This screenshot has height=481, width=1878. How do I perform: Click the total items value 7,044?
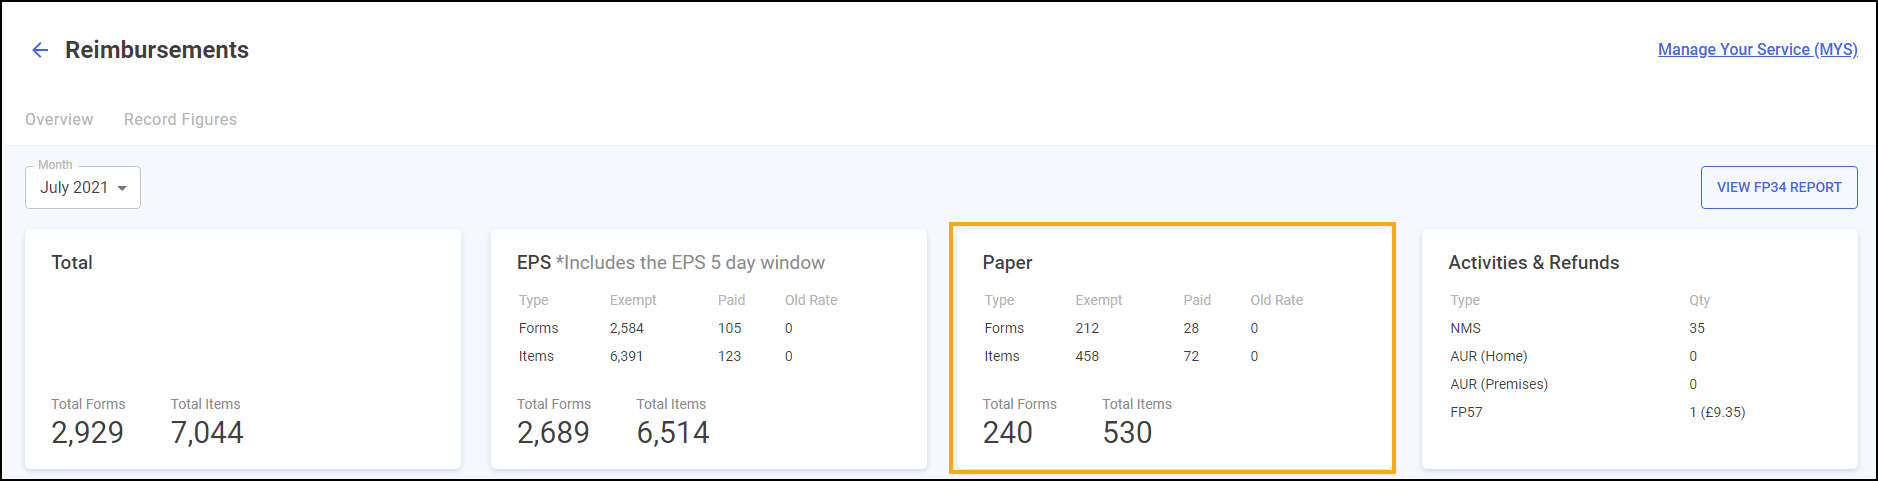pyautogui.click(x=207, y=432)
